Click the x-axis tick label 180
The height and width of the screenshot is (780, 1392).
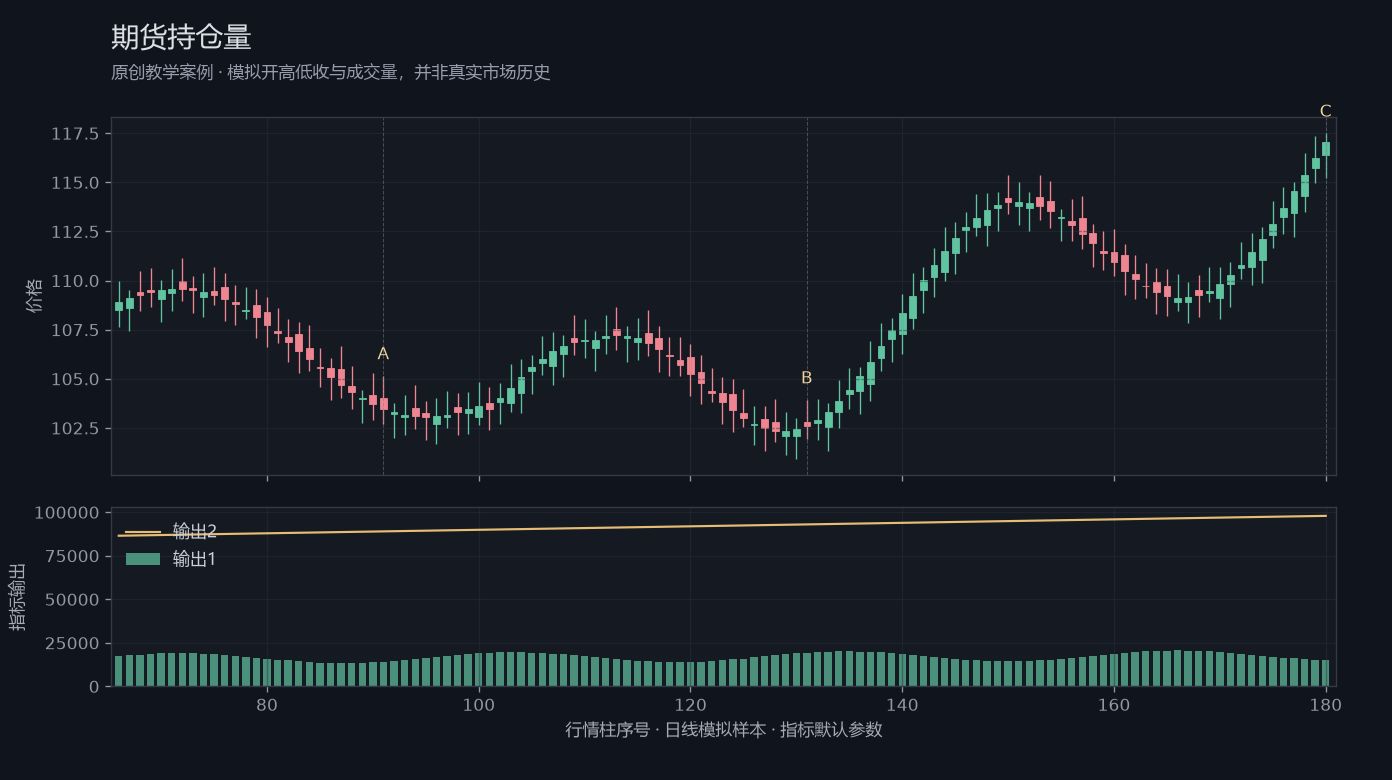pos(1326,704)
